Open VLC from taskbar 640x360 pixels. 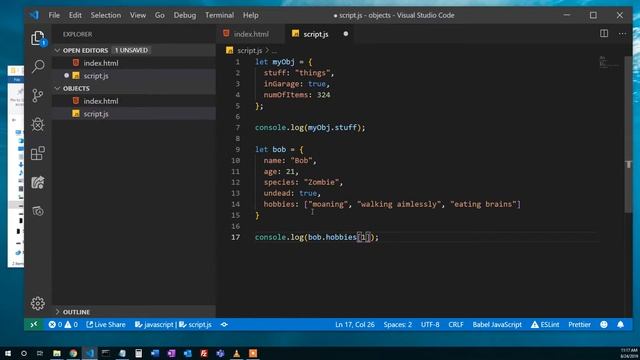click(236, 353)
